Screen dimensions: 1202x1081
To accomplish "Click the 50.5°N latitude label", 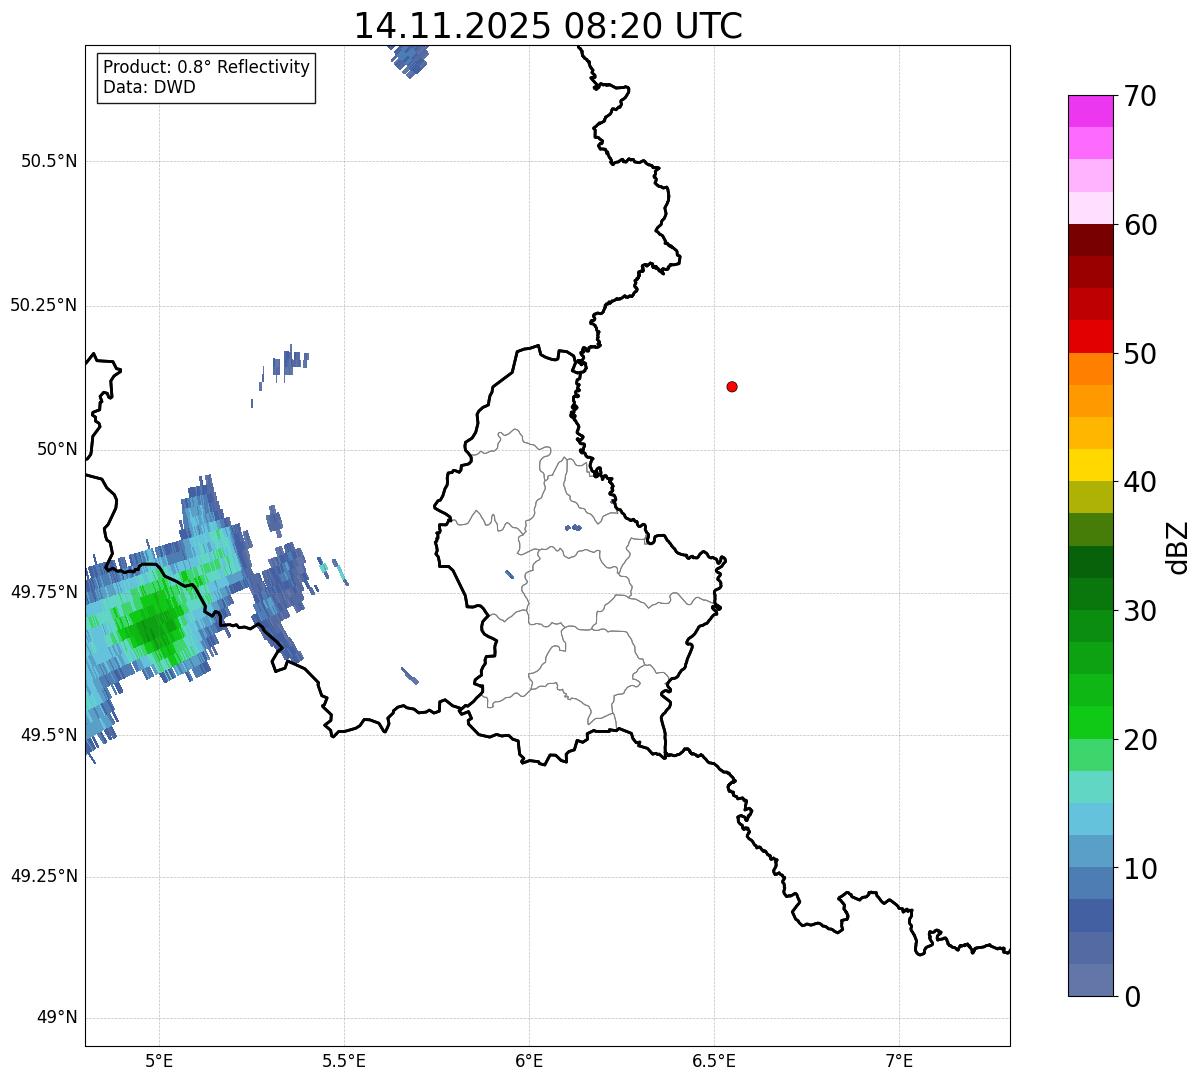I will (49, 161).
